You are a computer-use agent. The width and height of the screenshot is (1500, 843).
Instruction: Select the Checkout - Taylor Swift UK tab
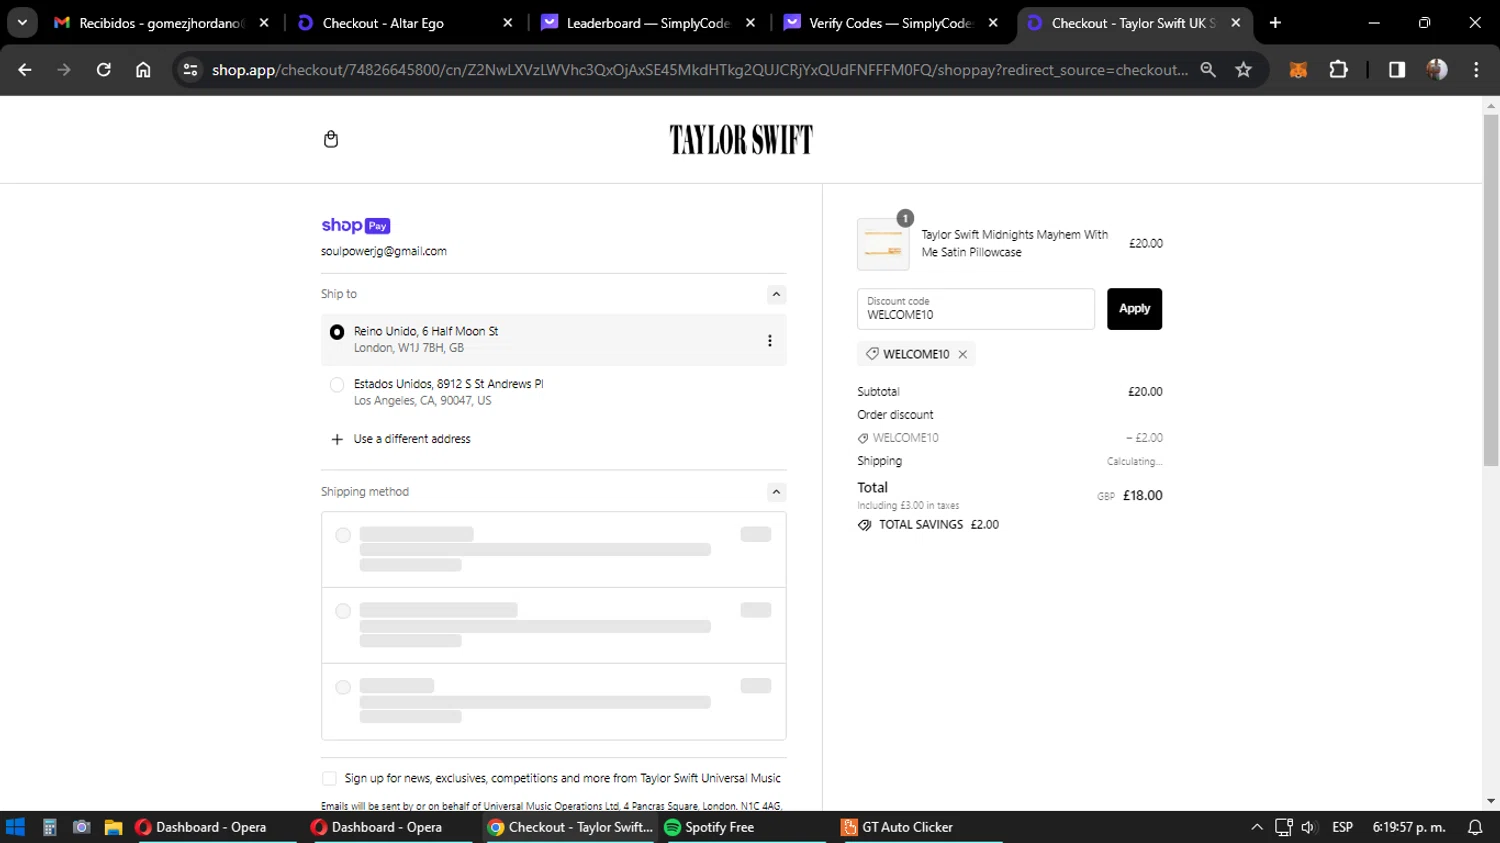(x=1134, y=23)
